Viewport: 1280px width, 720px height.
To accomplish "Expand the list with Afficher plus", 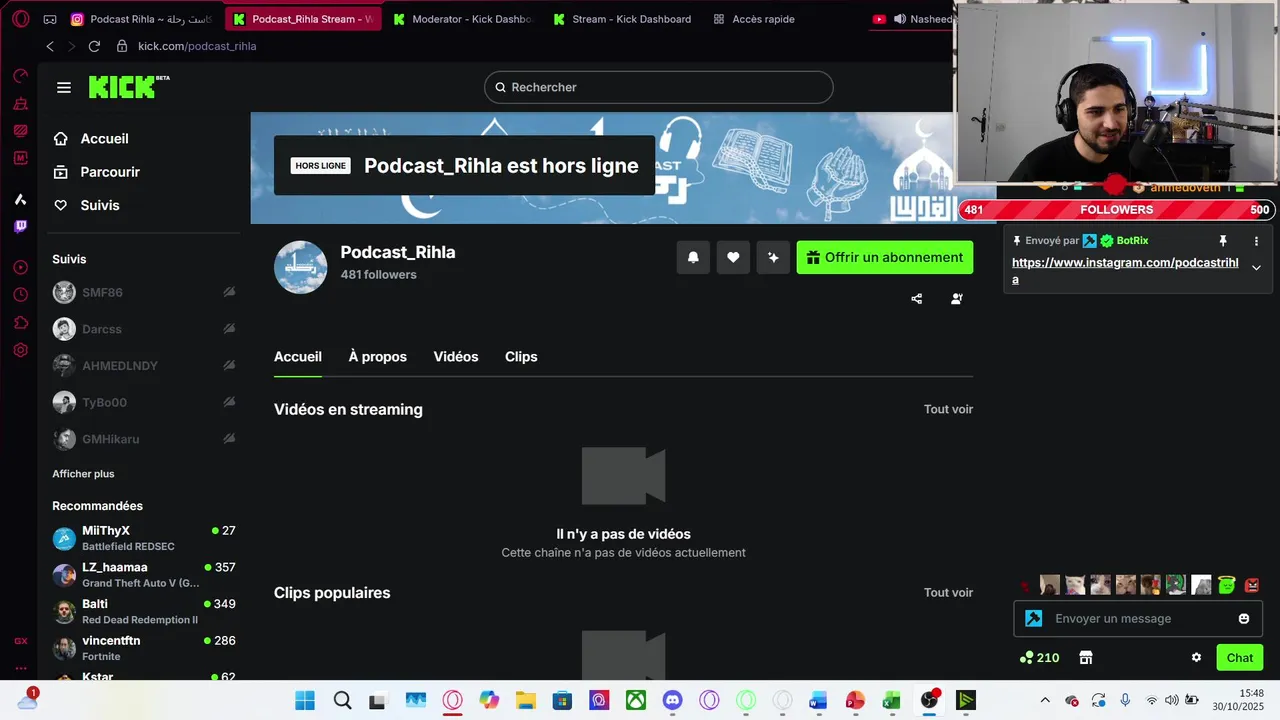I will coord(83,474).
